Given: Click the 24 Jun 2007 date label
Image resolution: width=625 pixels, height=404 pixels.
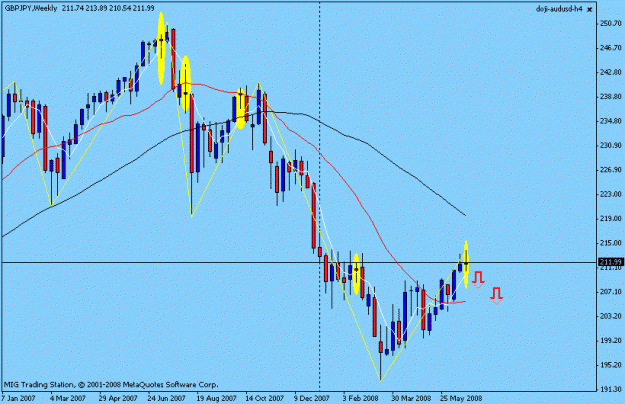Looking at the screenshot, I should [167, 398].
